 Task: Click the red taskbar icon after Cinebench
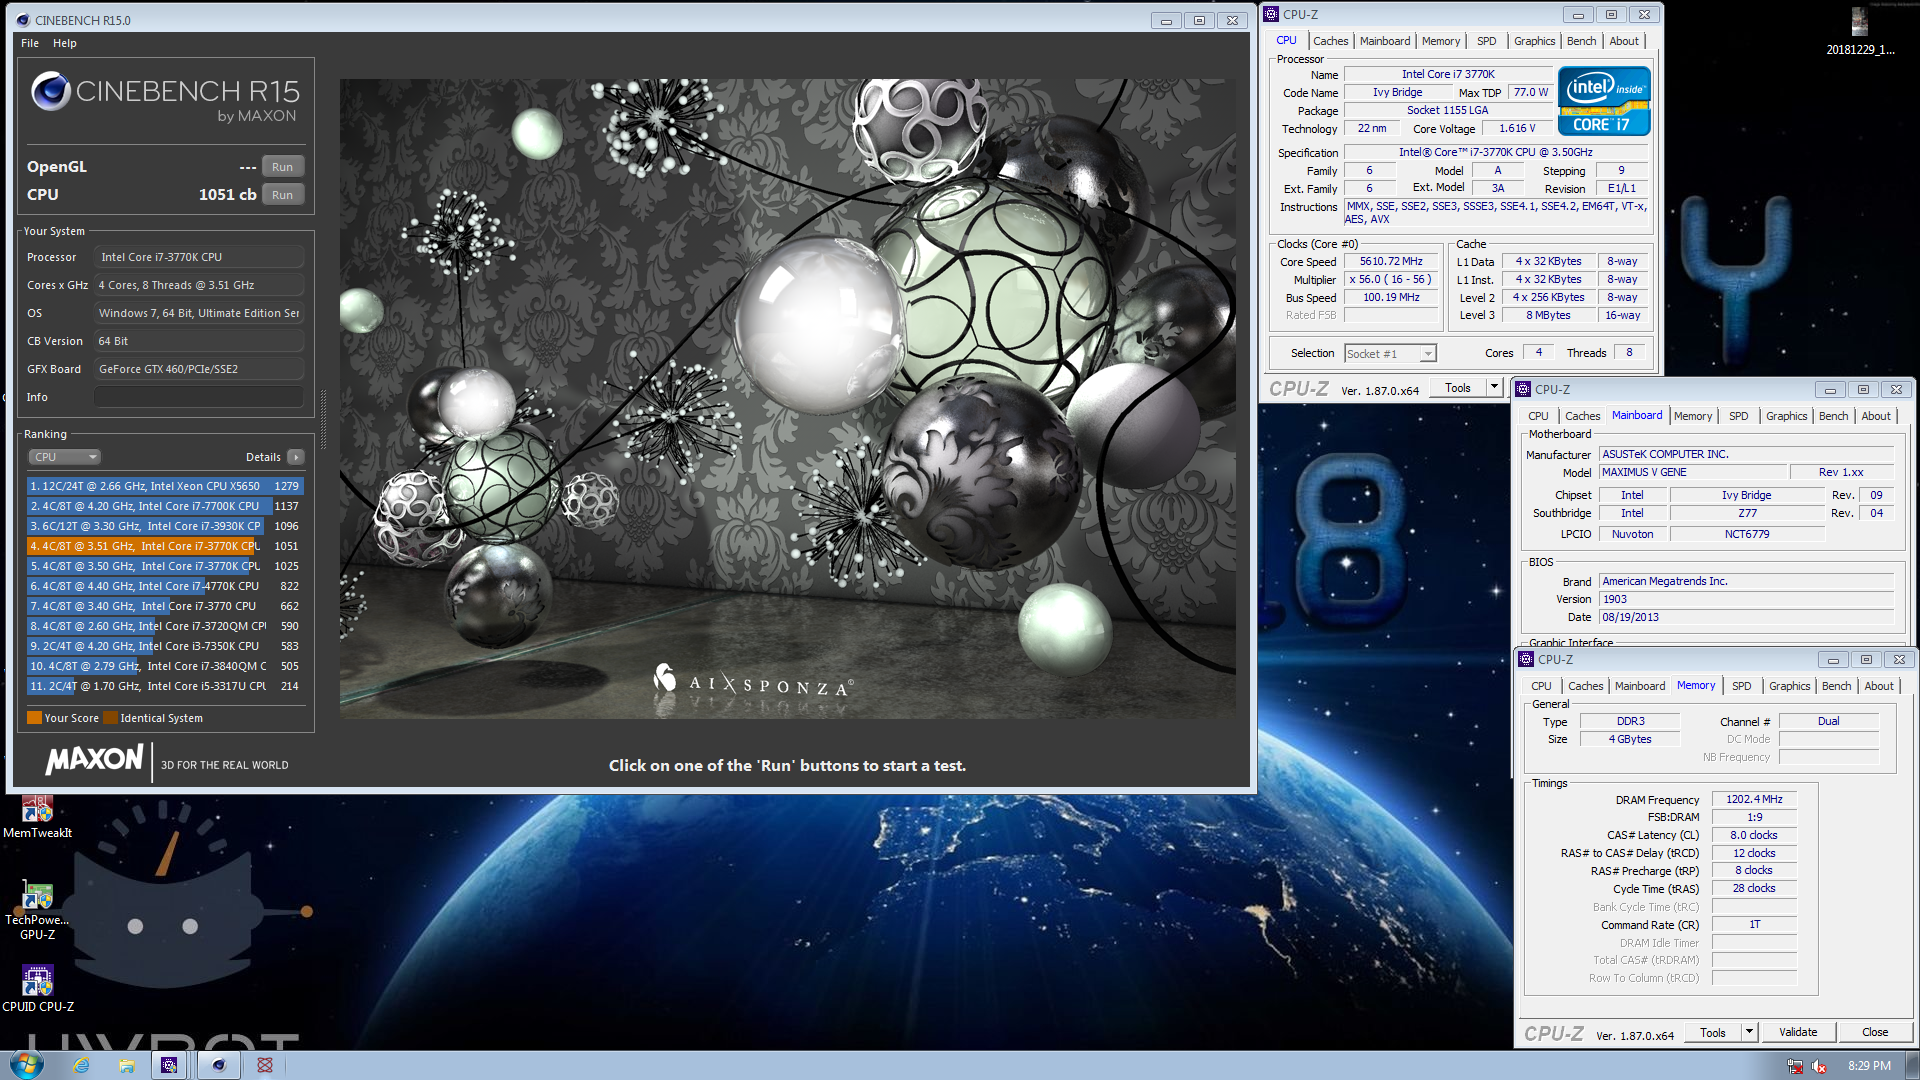pyautogui.click(x=265, y=1065)
